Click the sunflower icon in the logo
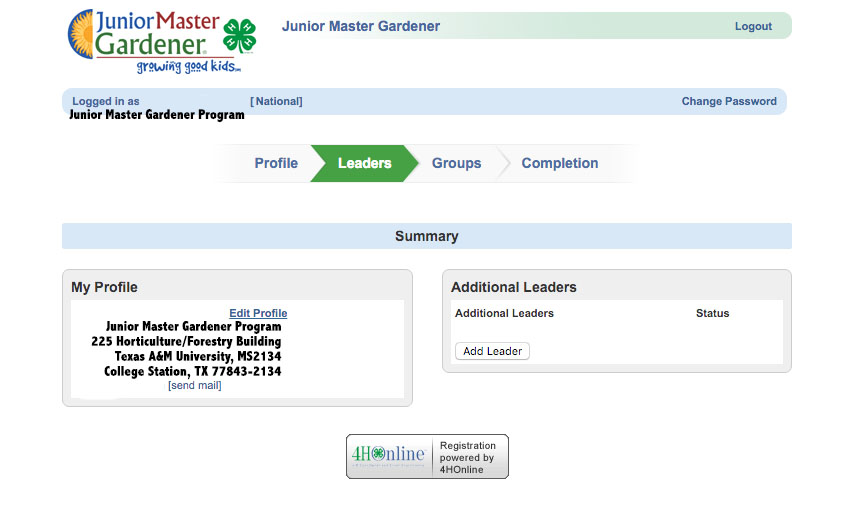This screenshot has height=529, width=859. click(81, 35)
